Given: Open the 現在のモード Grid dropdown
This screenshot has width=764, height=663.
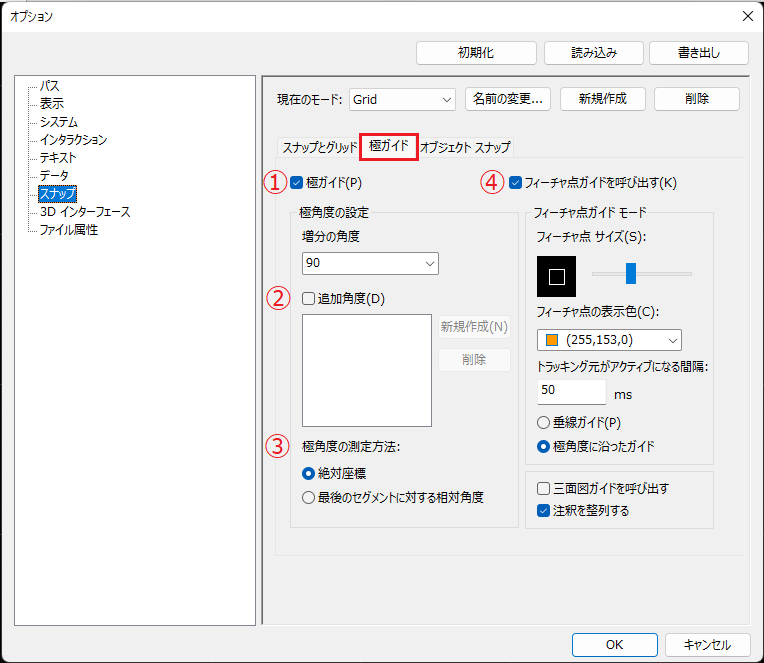Looking at the screenshot, I should point(402,99).
